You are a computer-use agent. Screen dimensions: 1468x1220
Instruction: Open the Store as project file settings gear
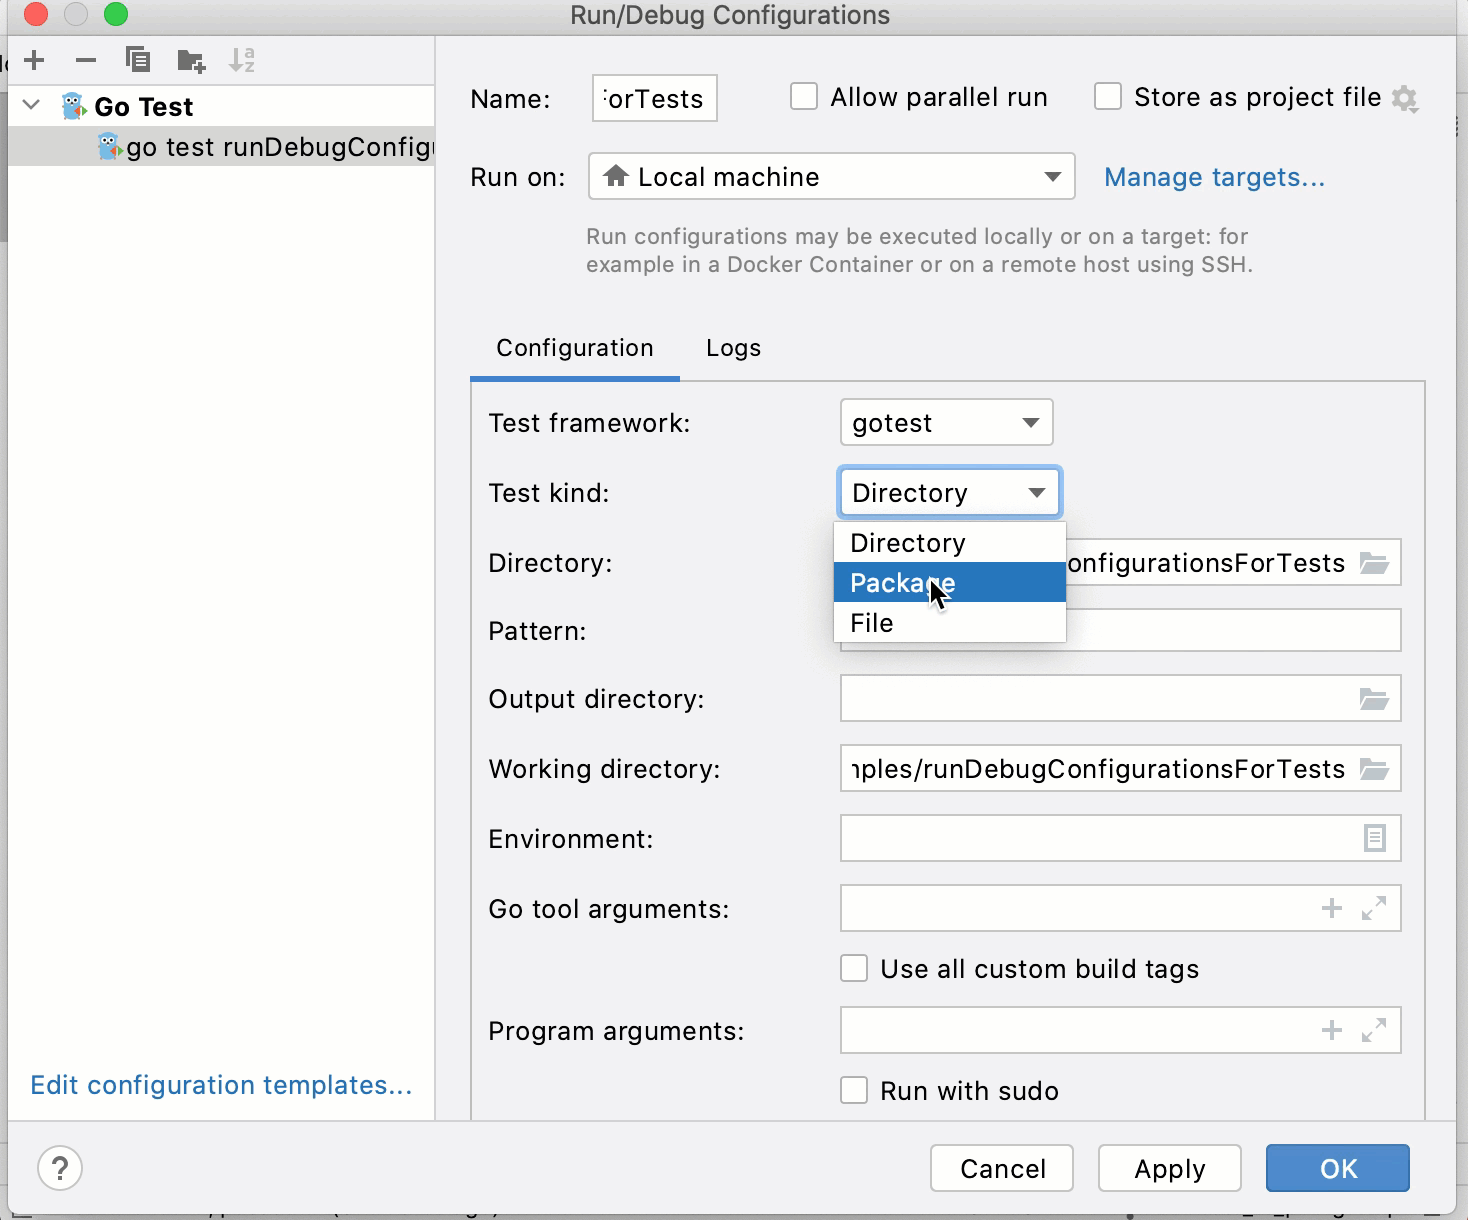[1406, 99]
